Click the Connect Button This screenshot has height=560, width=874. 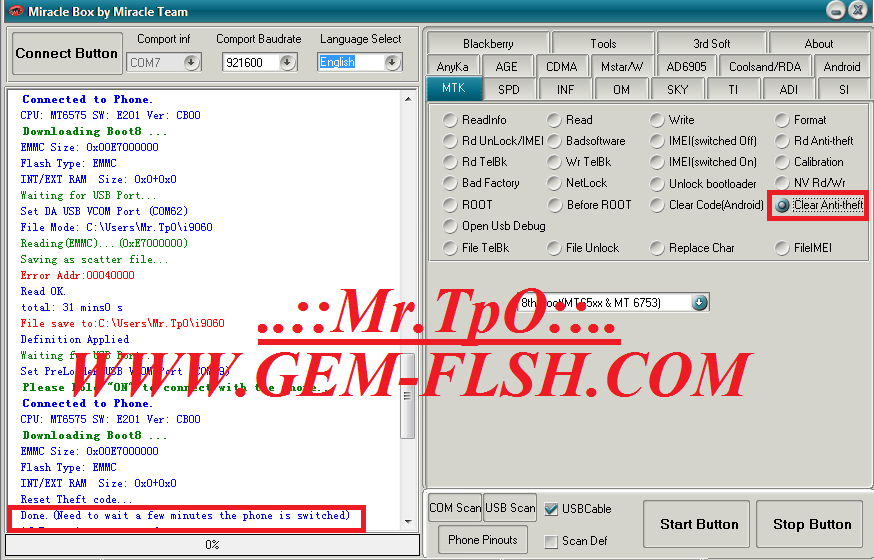point(67,53)
